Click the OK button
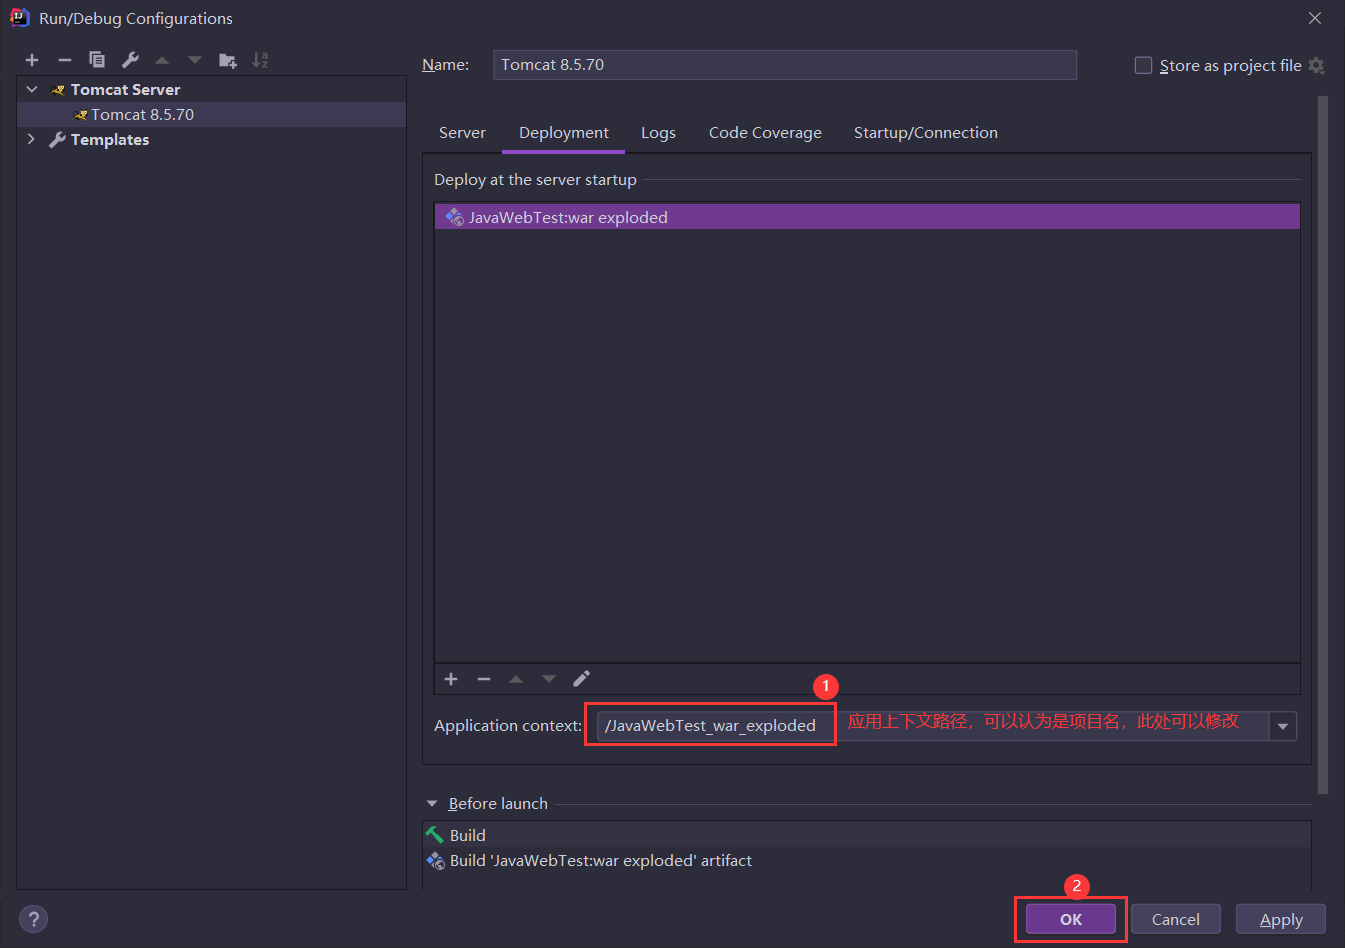Viewport: 1345px width, 948px height. point(1071,919)
